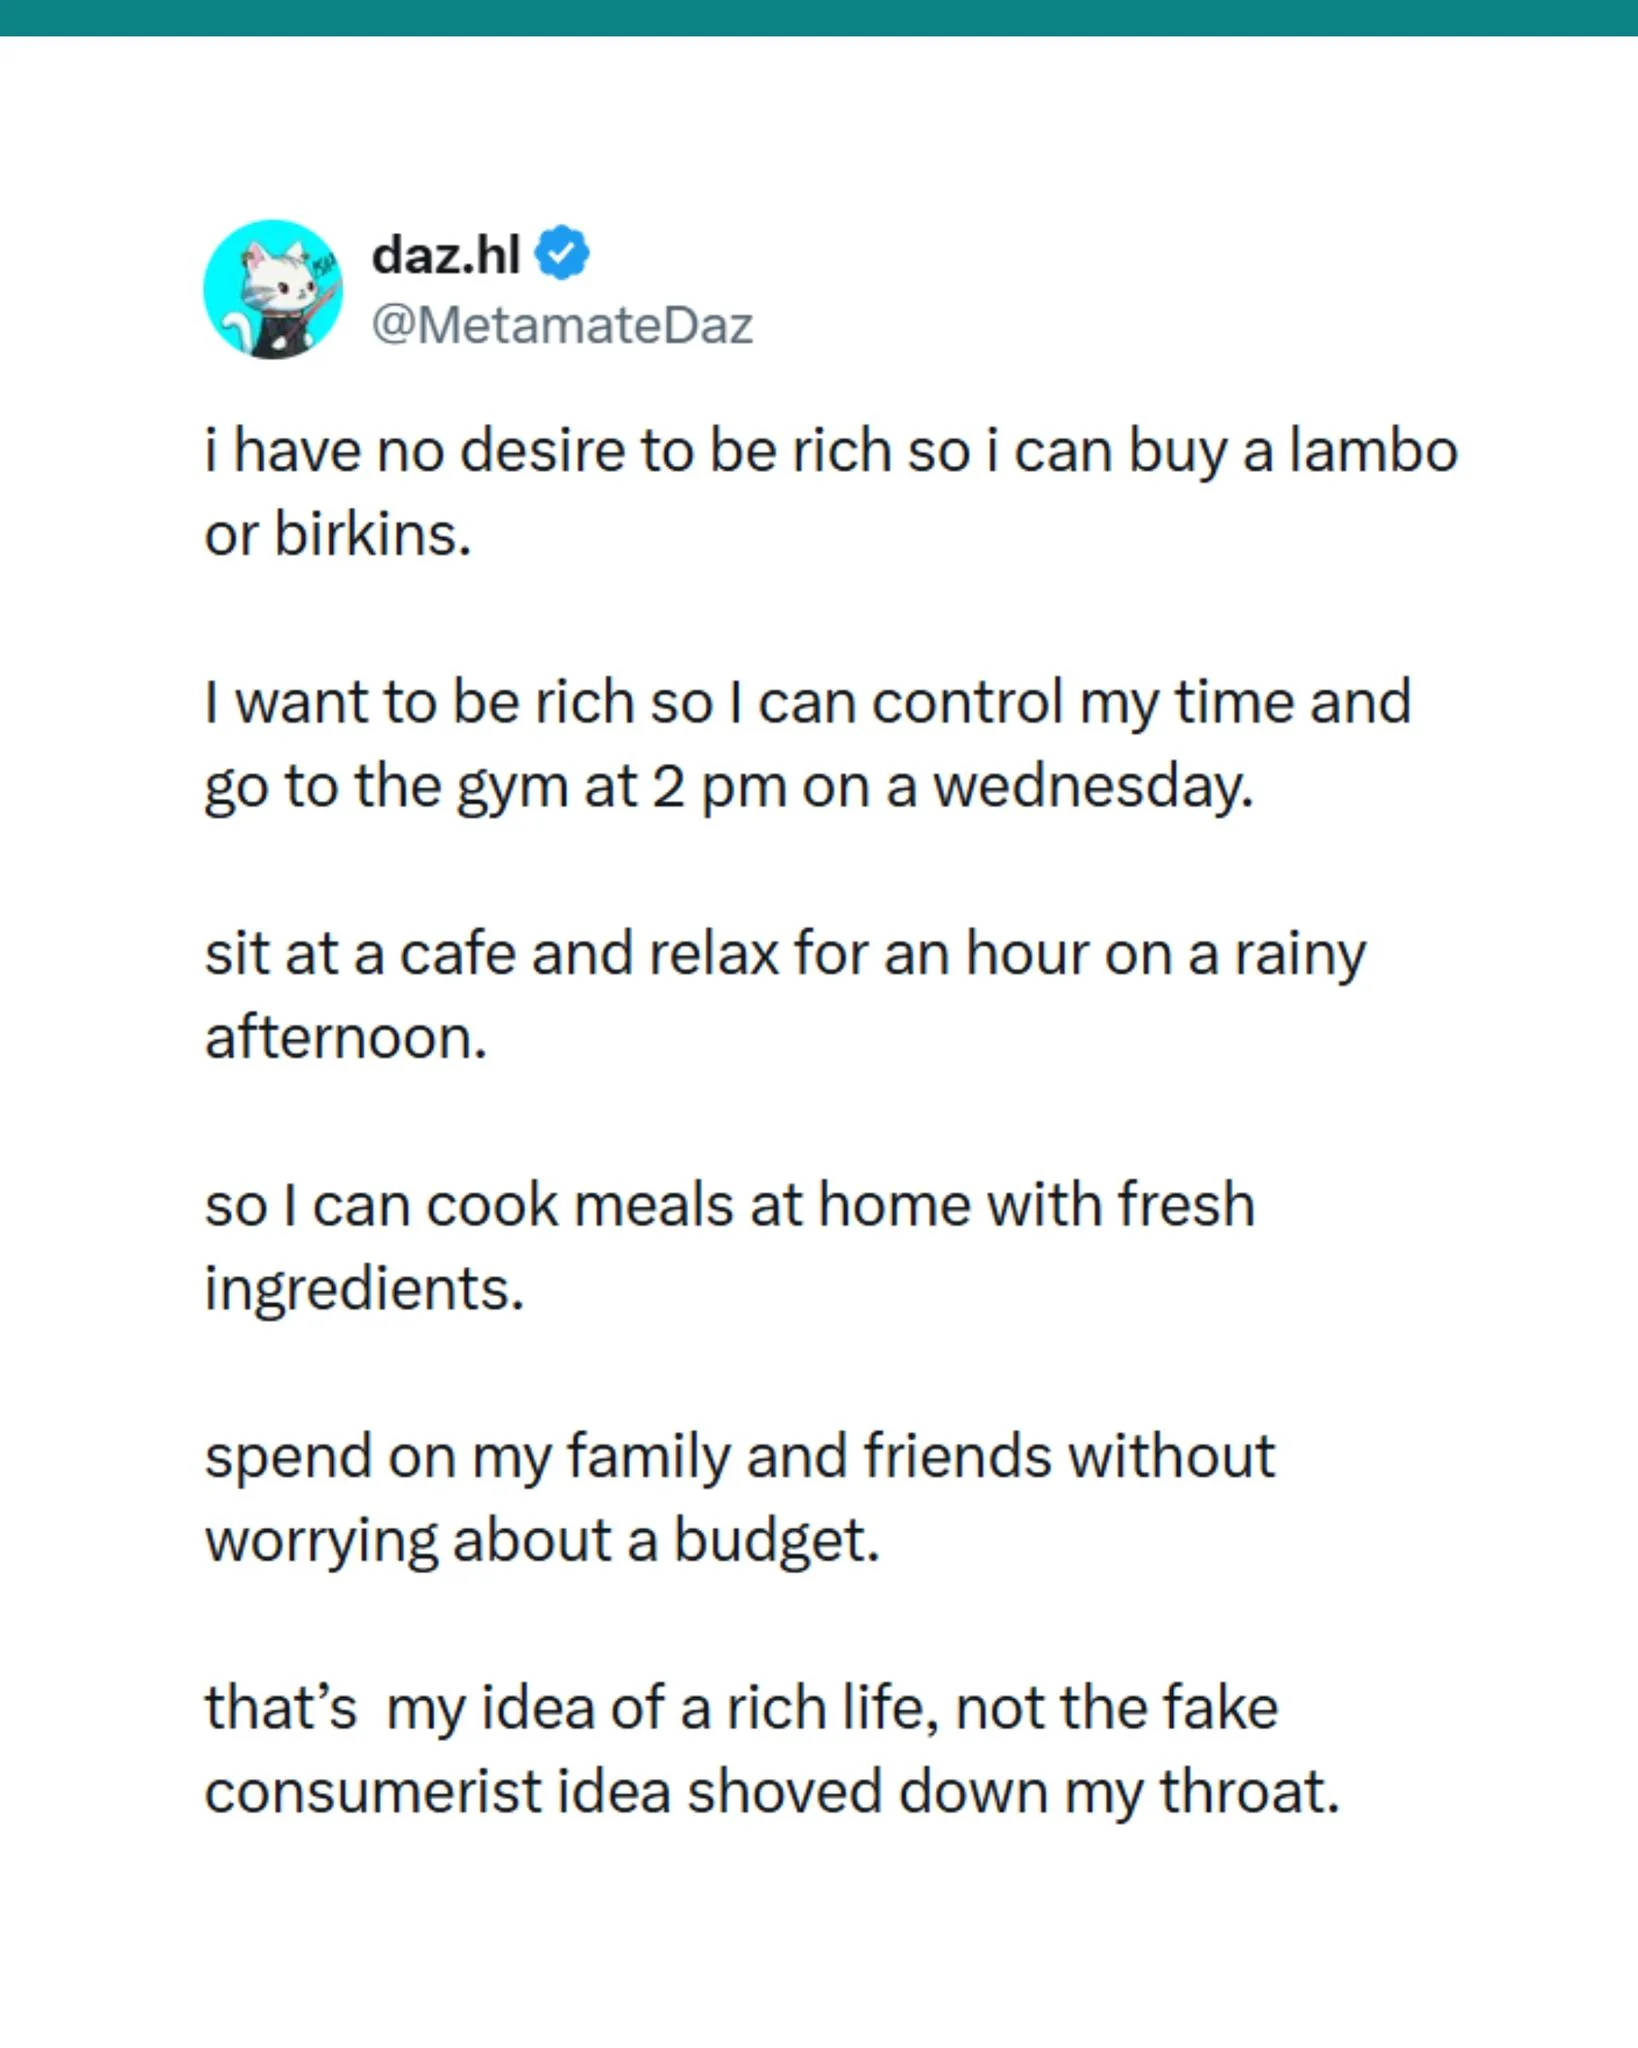Click the word "throat" at the end
The width and height of the screenshot is (1638, 2048).
point(1242,1791)
